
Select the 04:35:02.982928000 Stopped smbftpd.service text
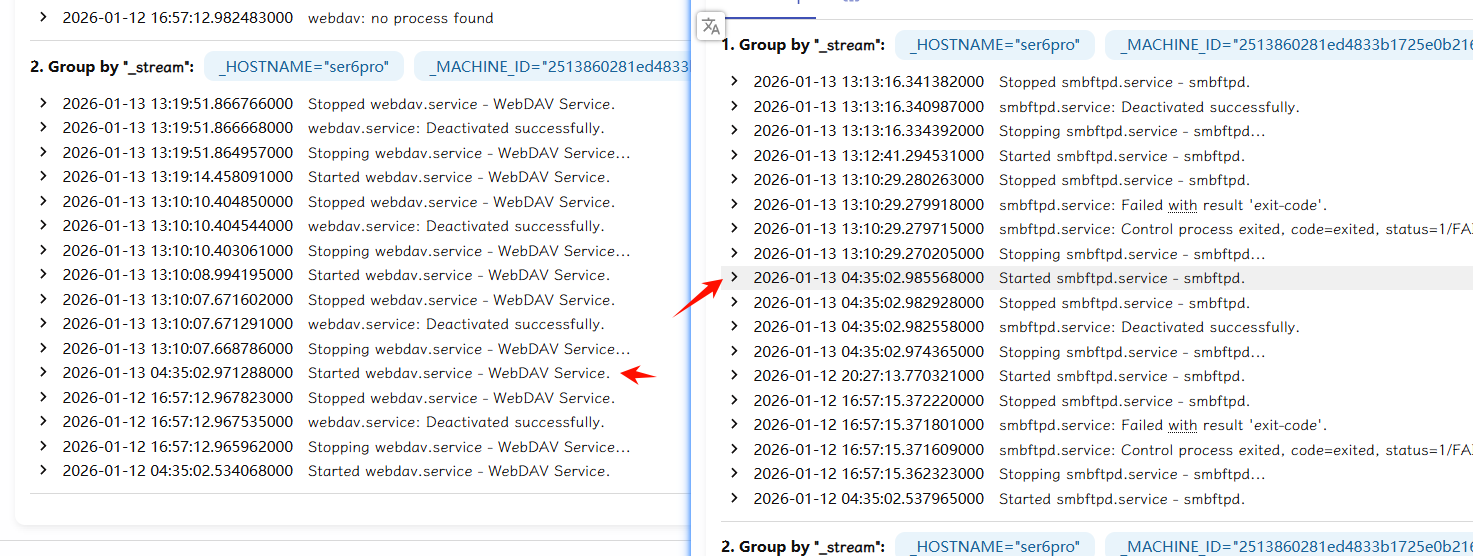1124,303
